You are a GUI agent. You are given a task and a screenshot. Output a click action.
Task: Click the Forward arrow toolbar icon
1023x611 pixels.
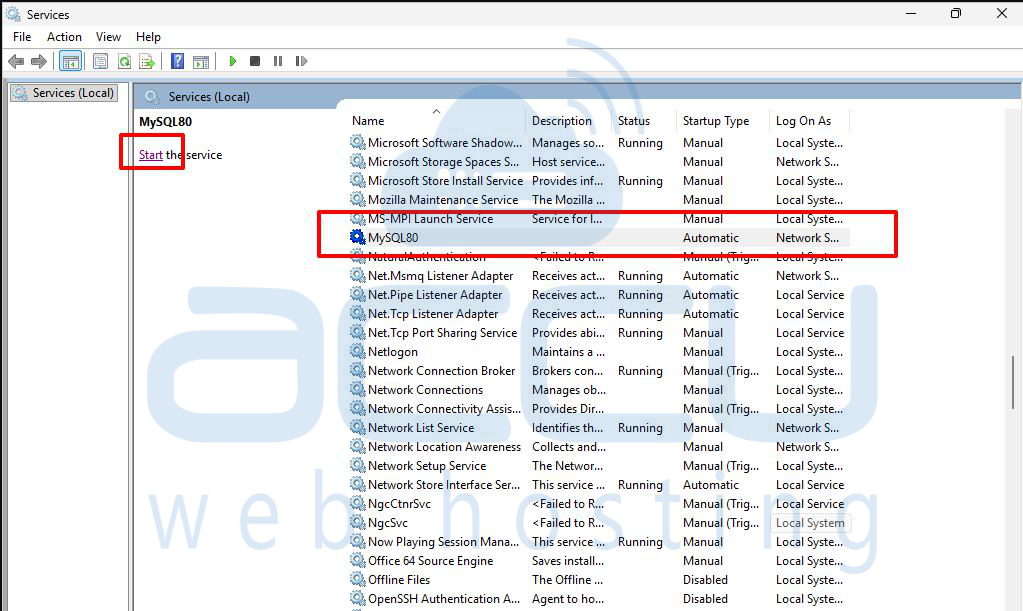39,61
